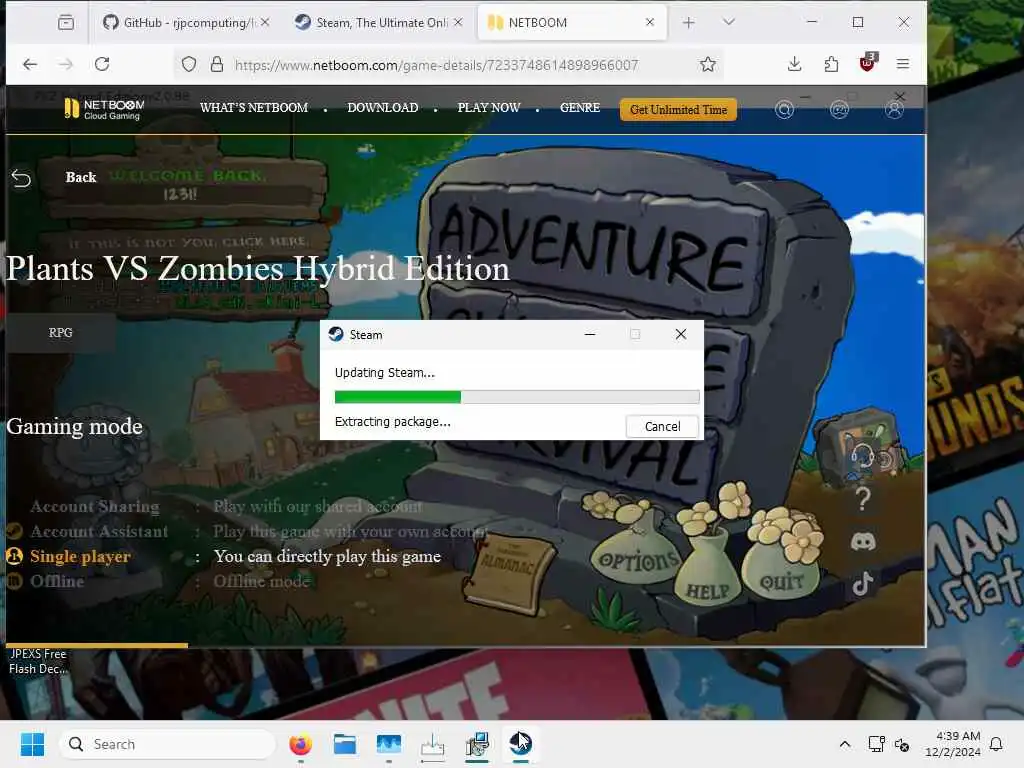Minimize the Steam updater dialog

(590, 334)
